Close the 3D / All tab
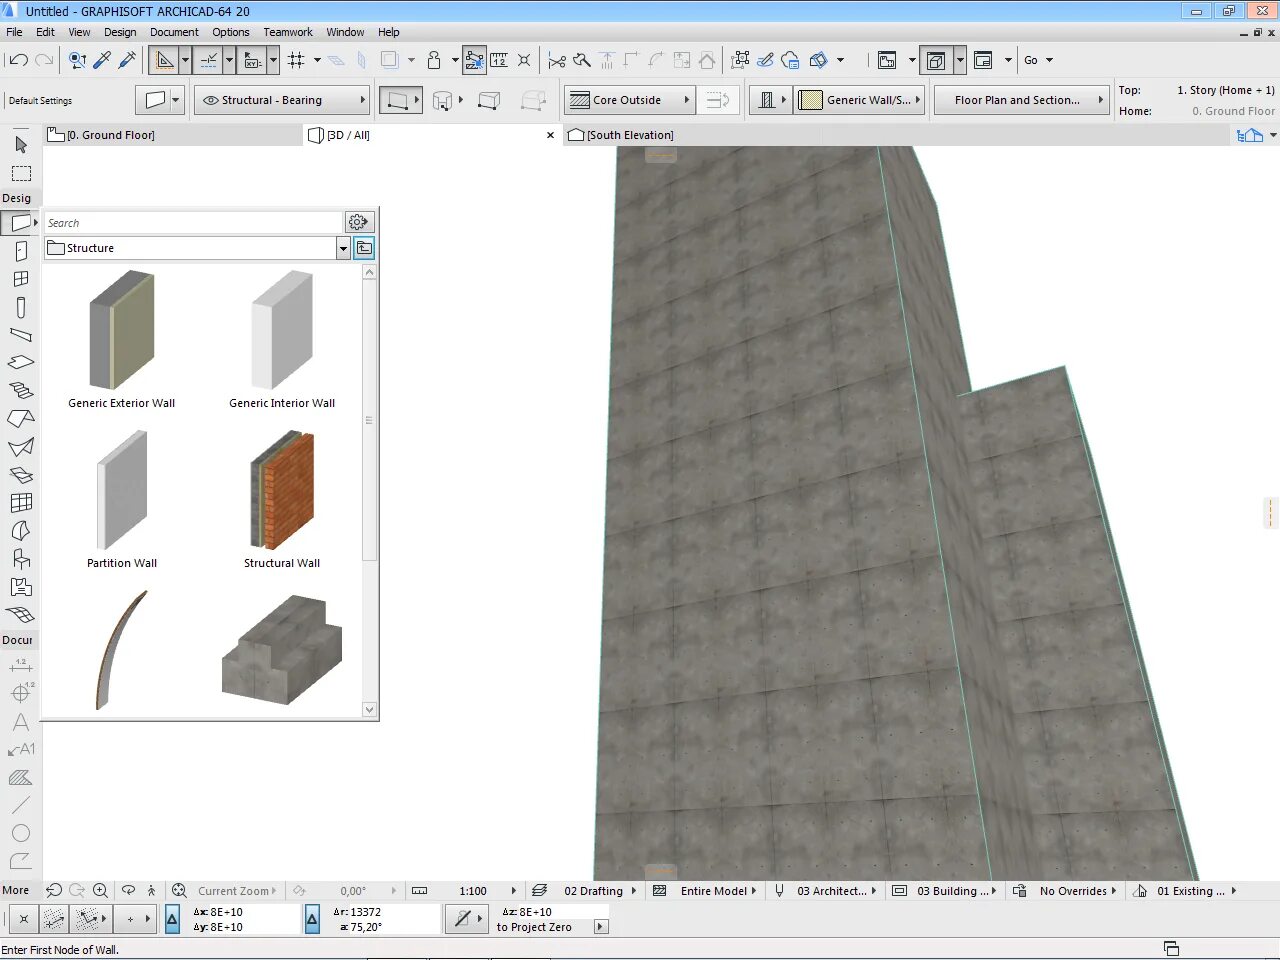This screenshot has height=960, width=1280. (x=550, y=135)
